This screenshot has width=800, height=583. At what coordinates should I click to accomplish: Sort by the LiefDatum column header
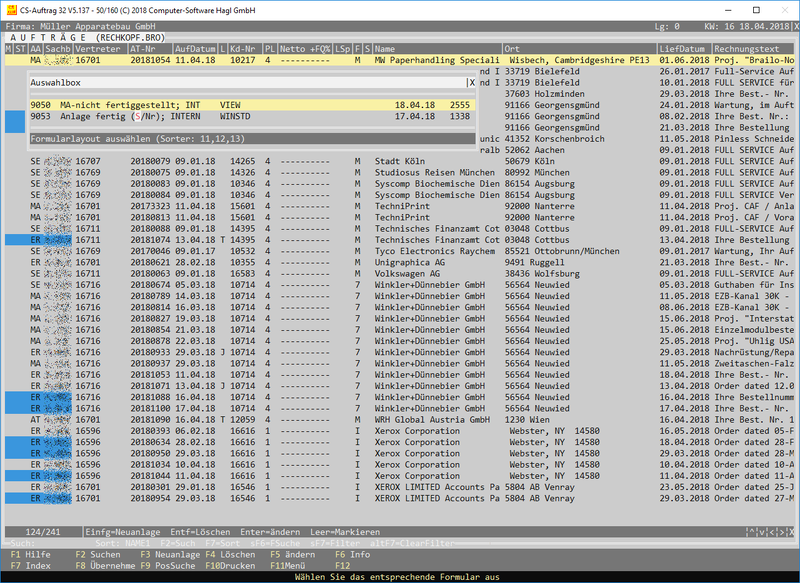pyautogui.click(x=683, y=49)
